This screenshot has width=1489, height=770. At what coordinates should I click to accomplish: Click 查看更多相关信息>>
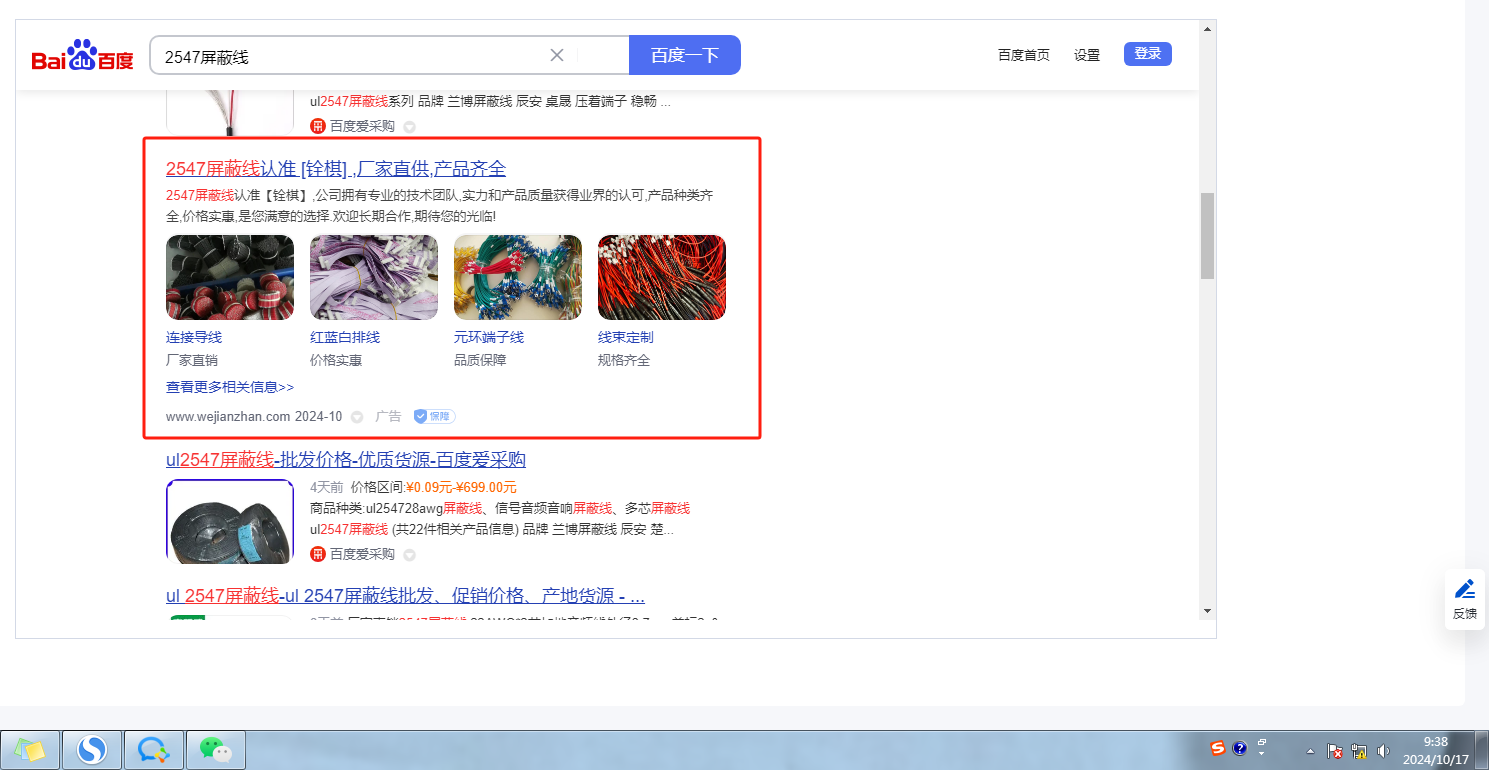[230, 387]
